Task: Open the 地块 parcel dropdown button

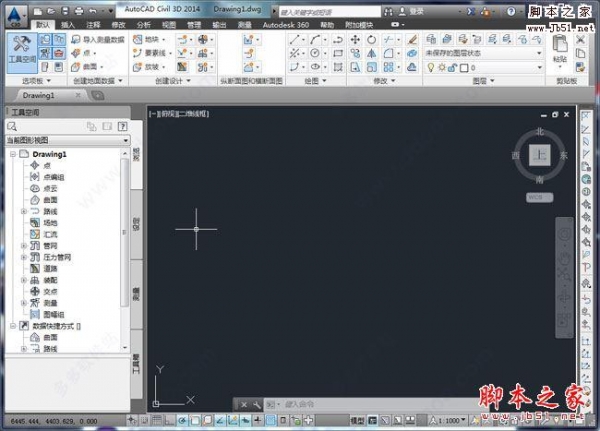Action: tap(150, 39)
